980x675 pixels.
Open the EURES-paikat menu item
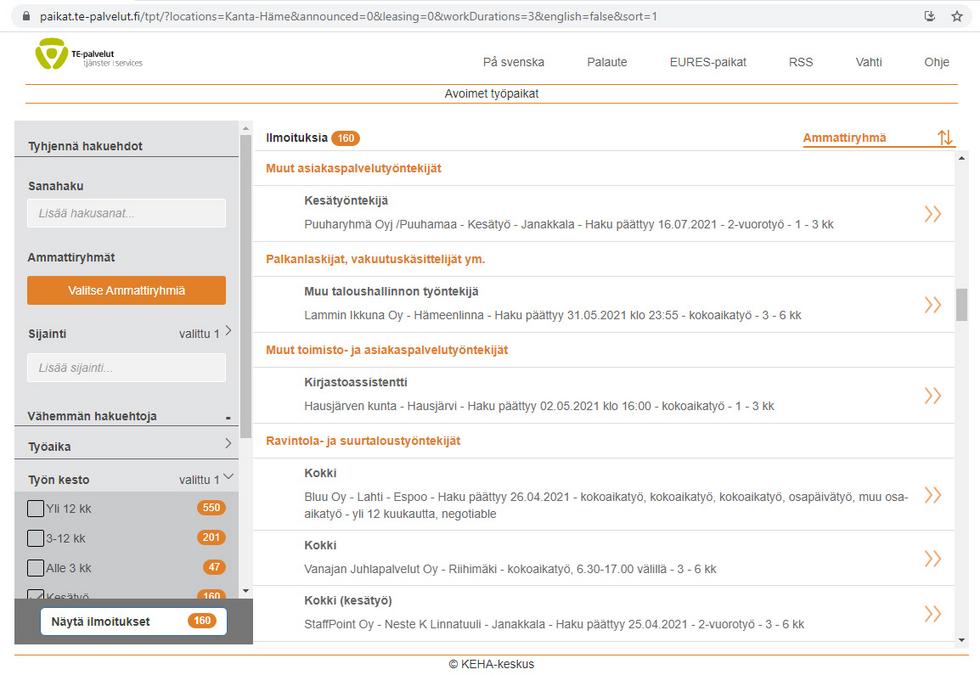[x=707, y=62]
